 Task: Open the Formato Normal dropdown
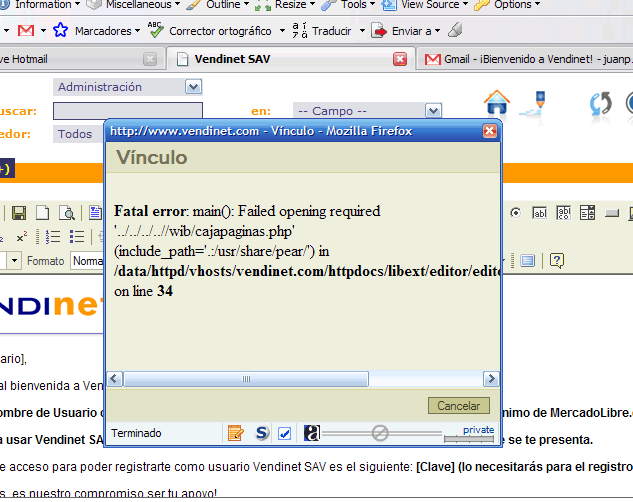point(87,261)
